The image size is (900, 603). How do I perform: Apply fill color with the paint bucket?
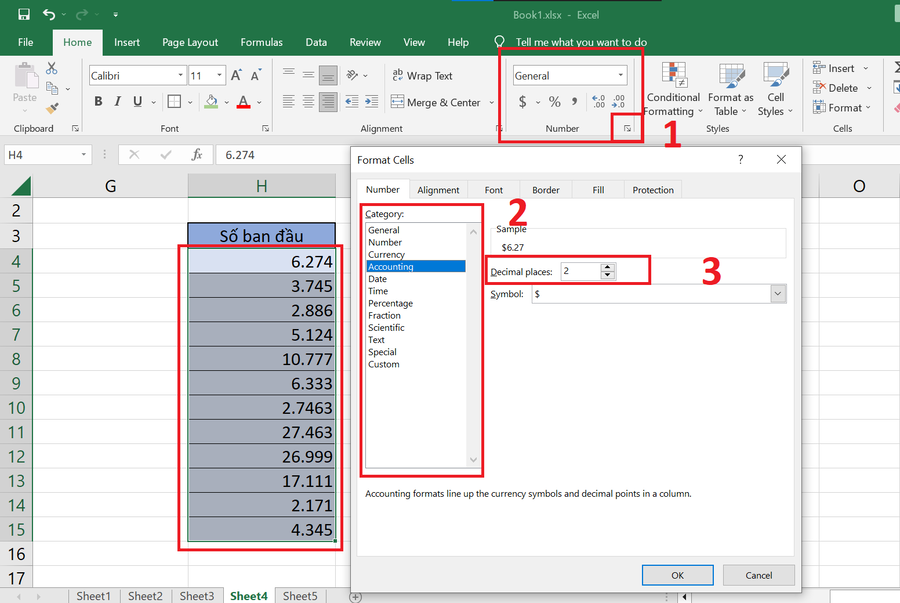211,102
